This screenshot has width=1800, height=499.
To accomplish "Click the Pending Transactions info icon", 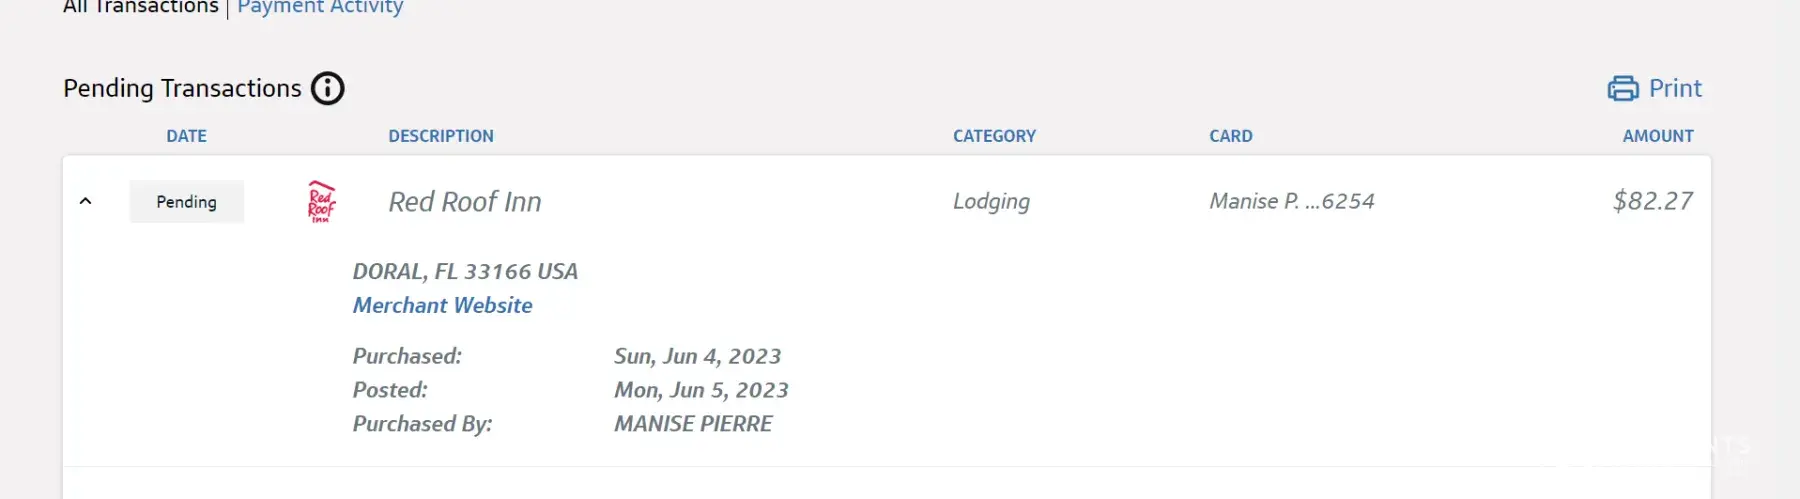I will (x=328, y=89).
